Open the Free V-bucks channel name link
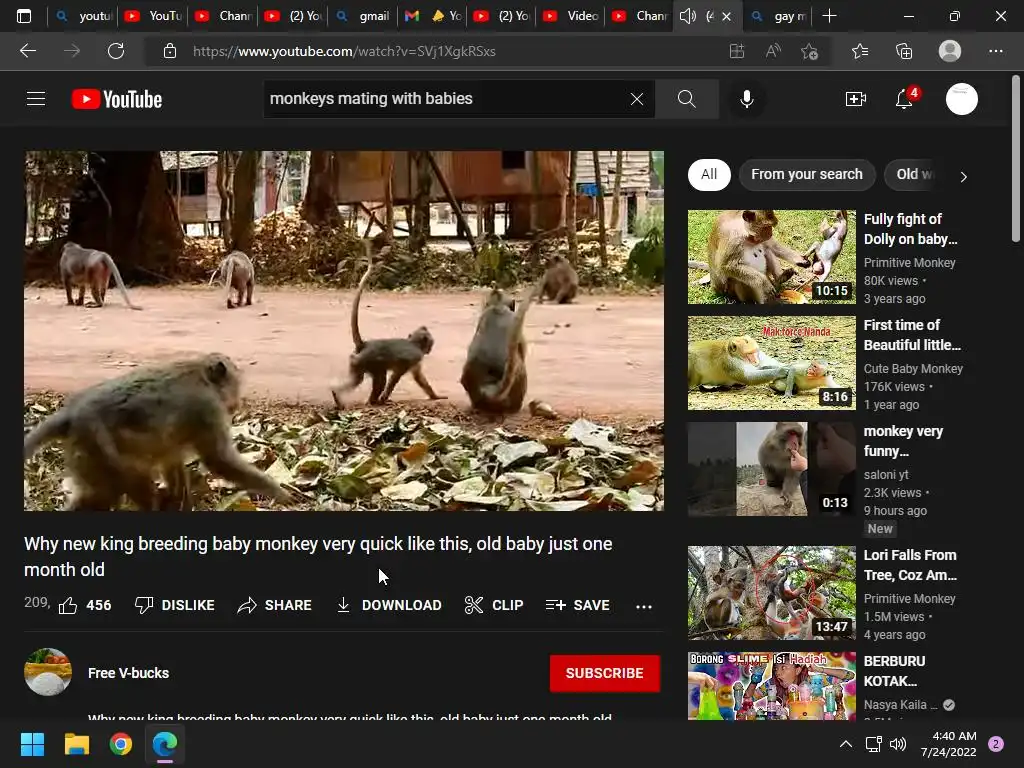The image size is (1024, 768). (x=129, y=673)
